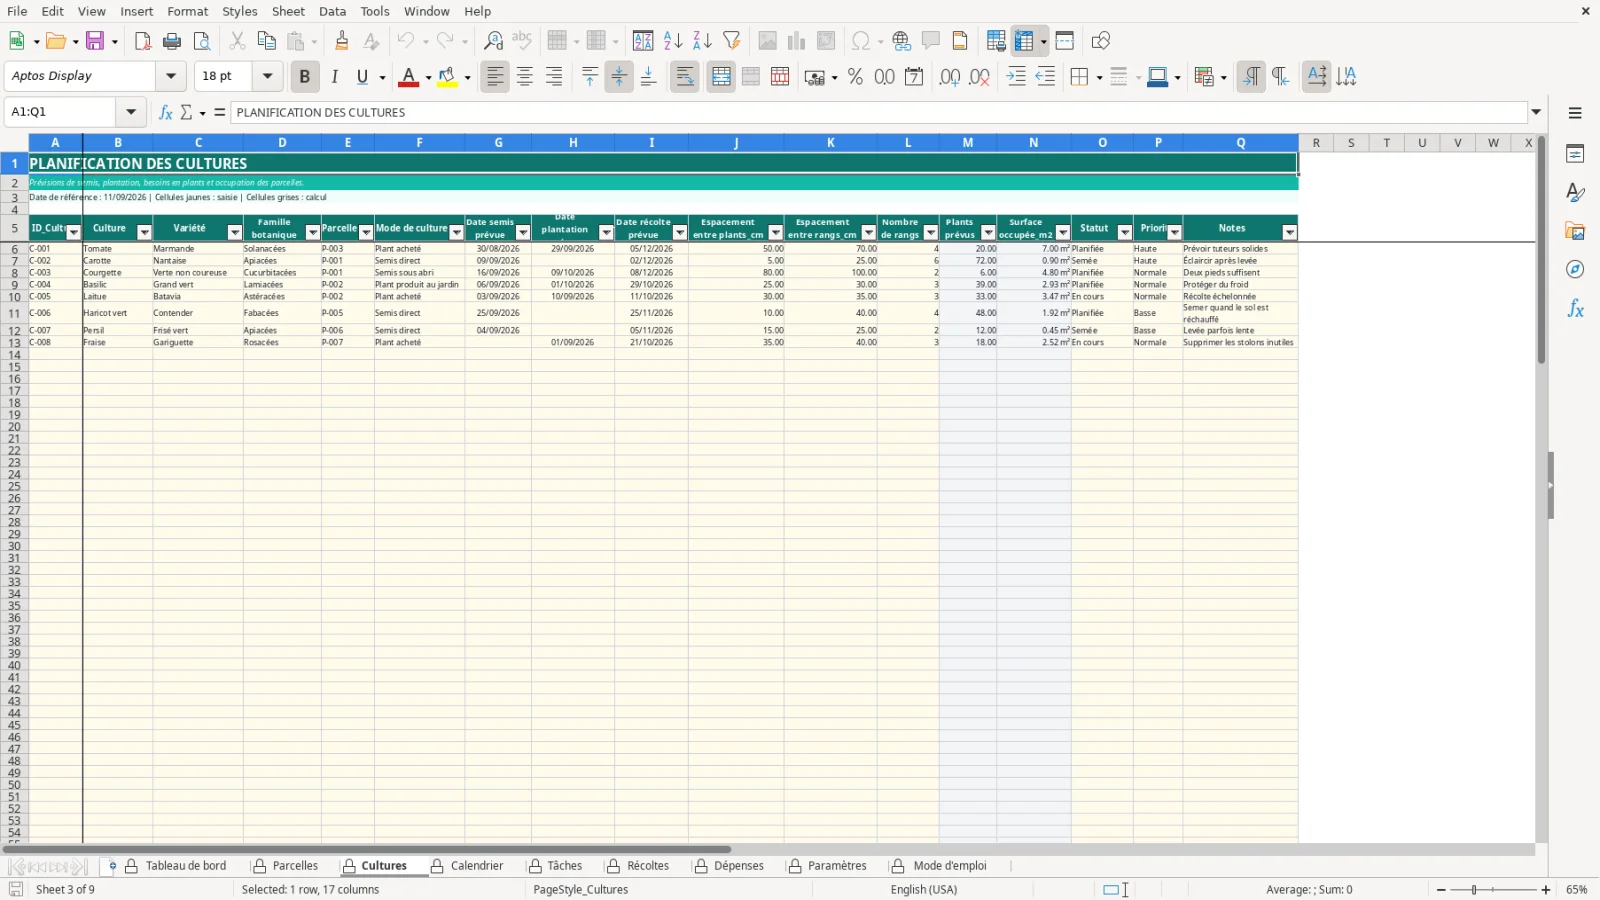Open sidebar settings hamburger menu
Screen dimensions: 1600x900
point(1575,113)
